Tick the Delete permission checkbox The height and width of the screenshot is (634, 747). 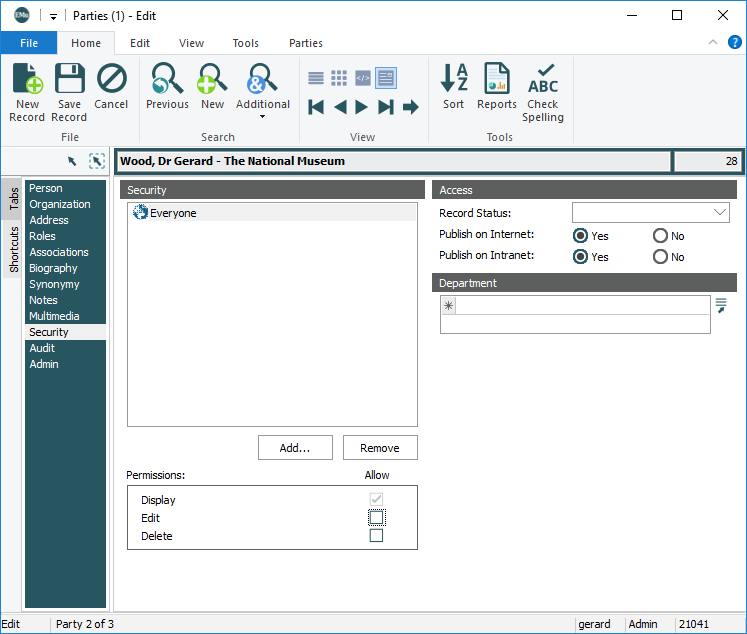pos(376,535)
